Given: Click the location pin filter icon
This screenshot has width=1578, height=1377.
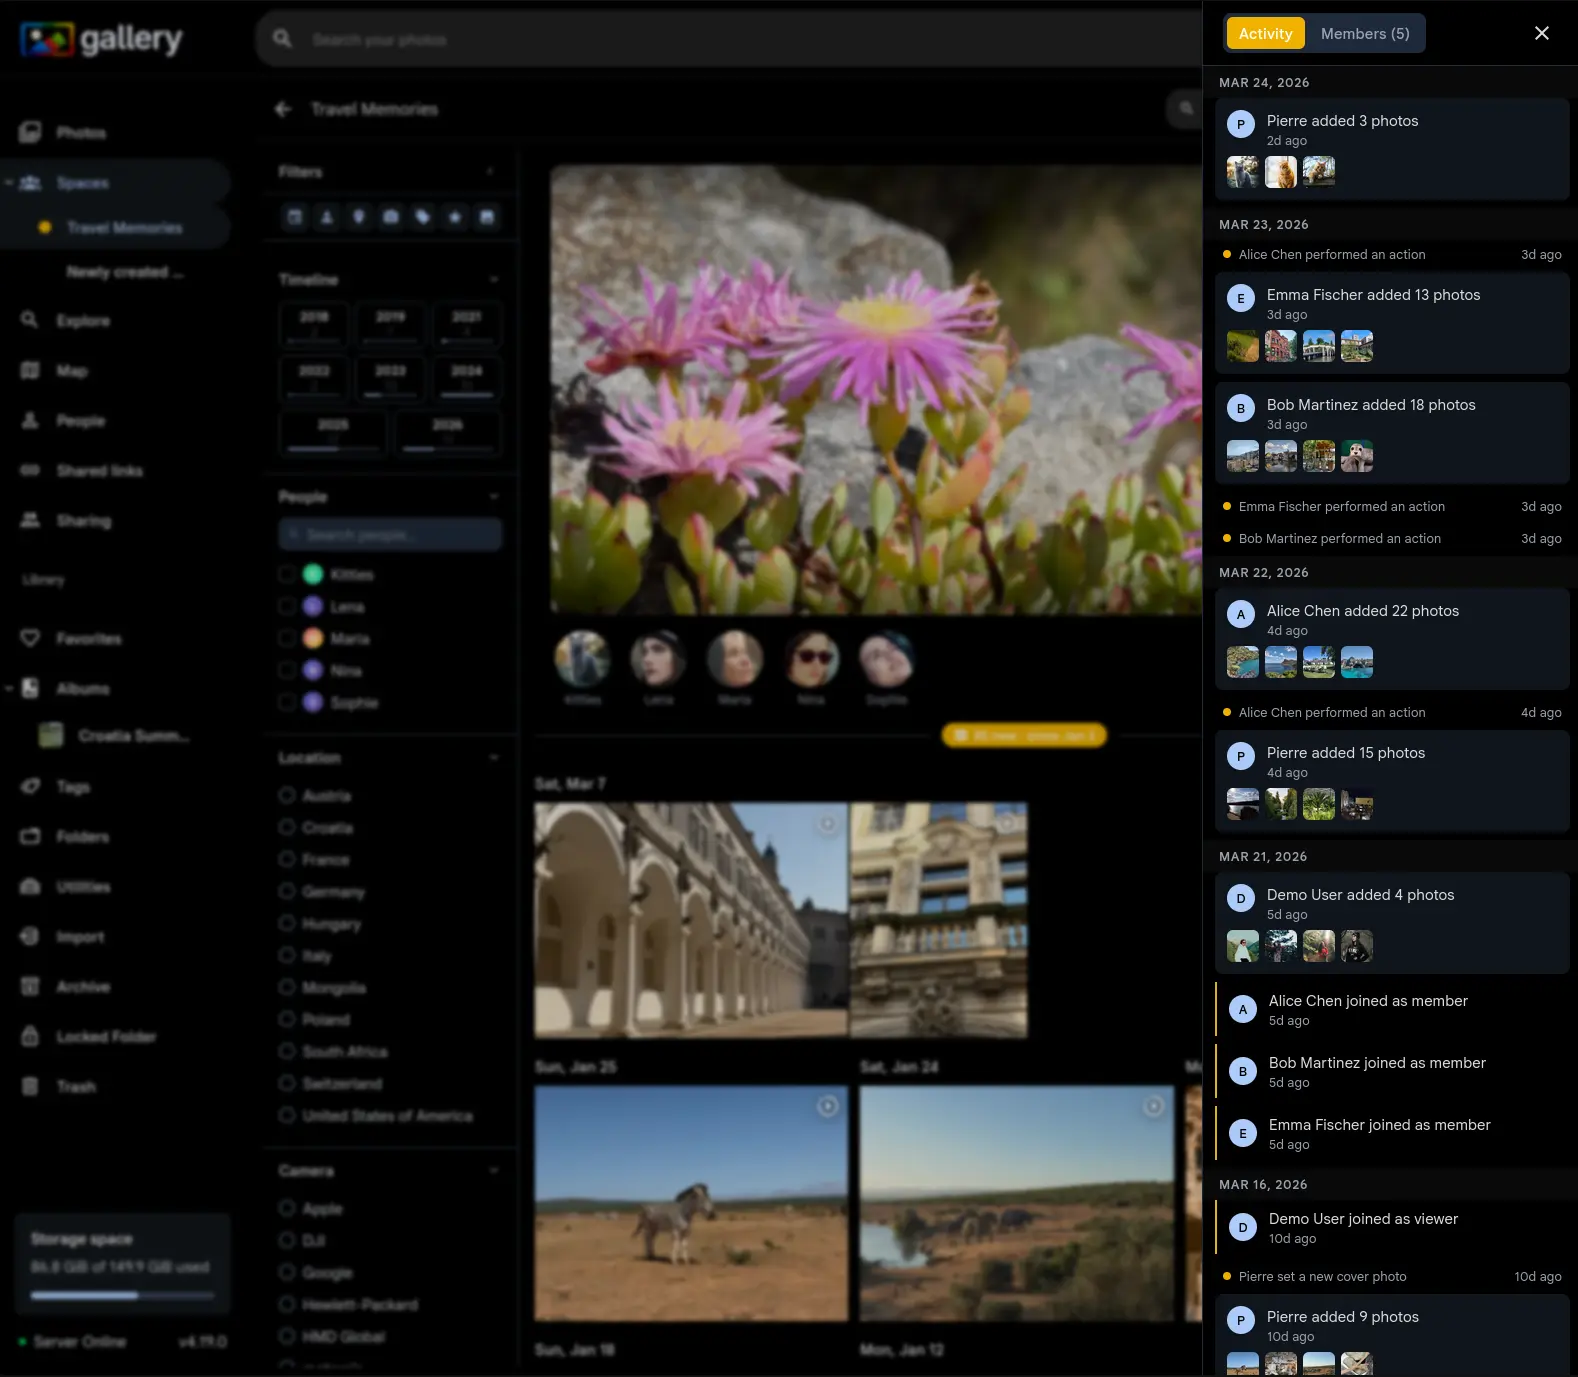Looking at the screenshot, I should coord(359,217).
